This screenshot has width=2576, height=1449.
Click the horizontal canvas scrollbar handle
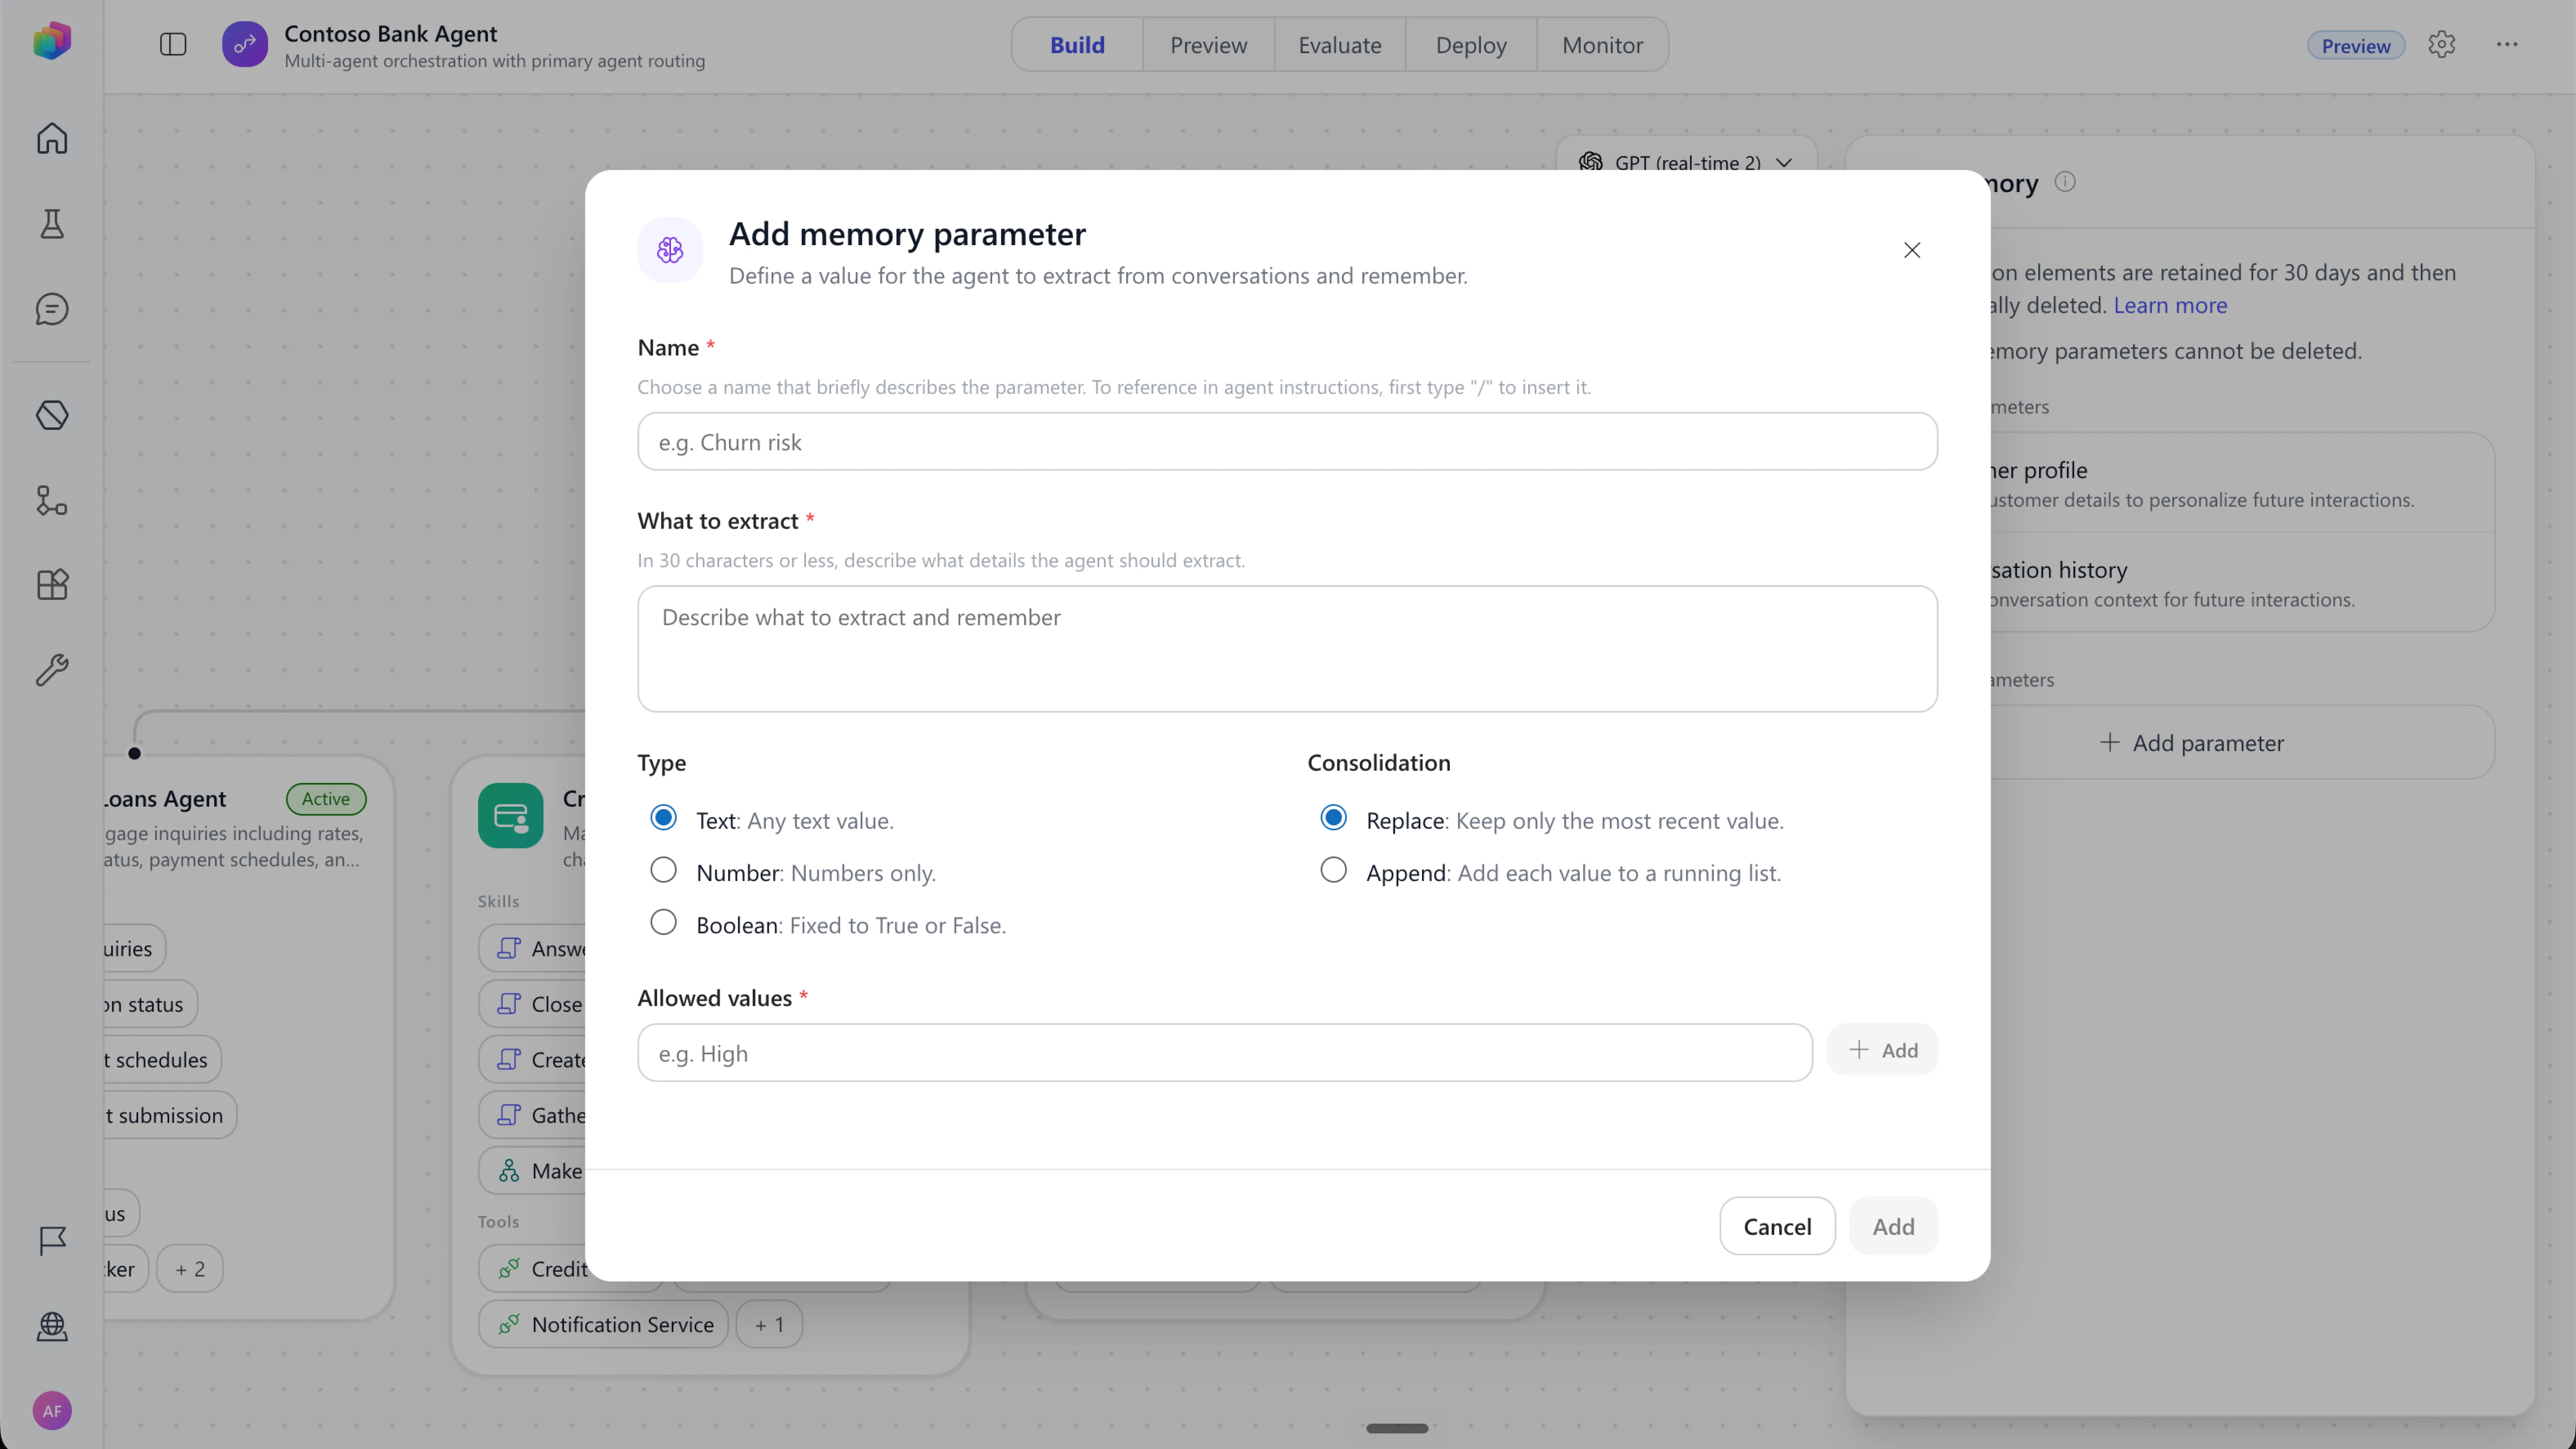[1397, 1428]
